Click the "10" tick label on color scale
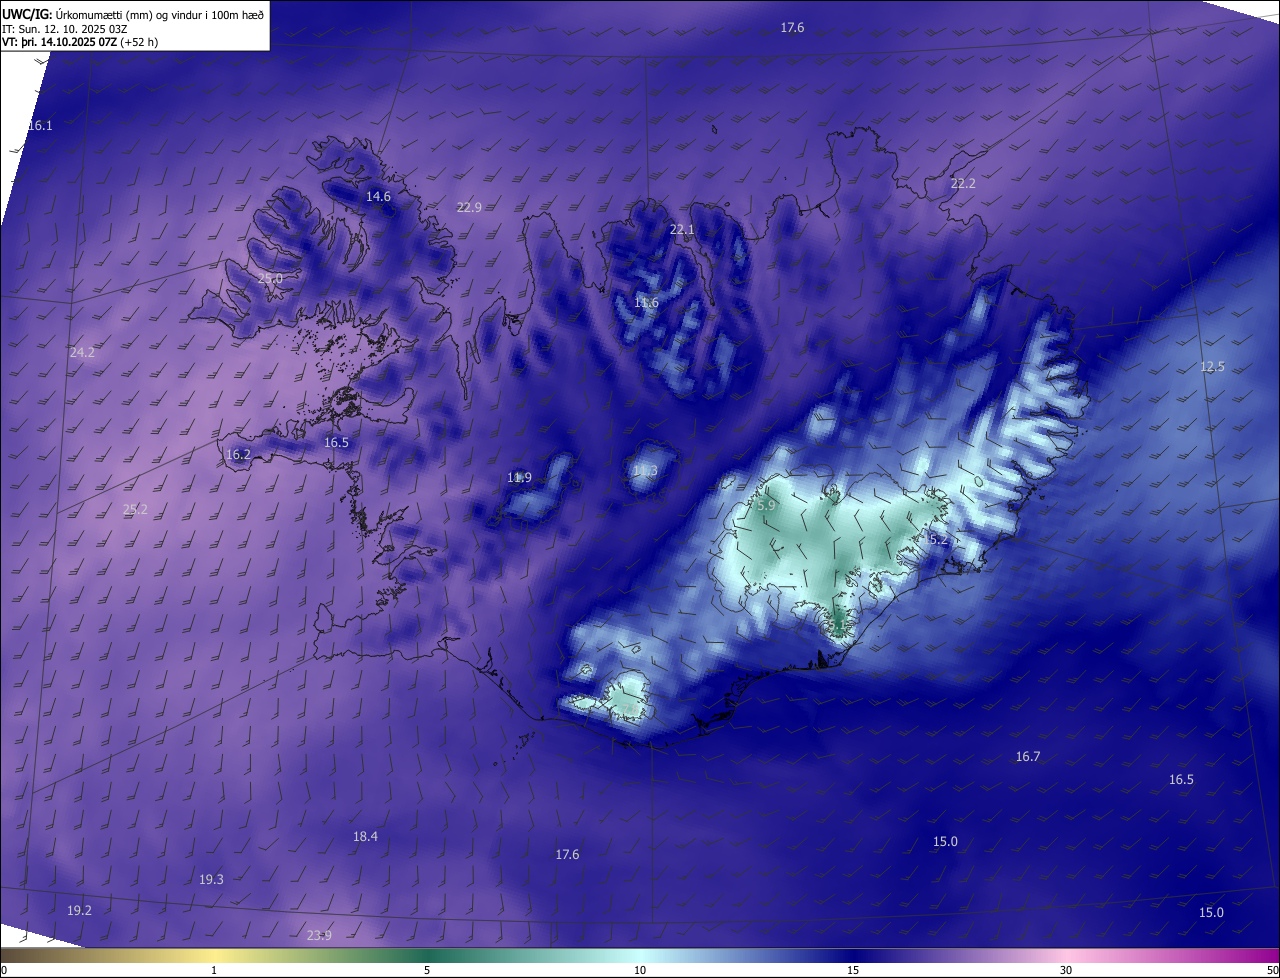Screen dimensions: 1280x978 640,971
